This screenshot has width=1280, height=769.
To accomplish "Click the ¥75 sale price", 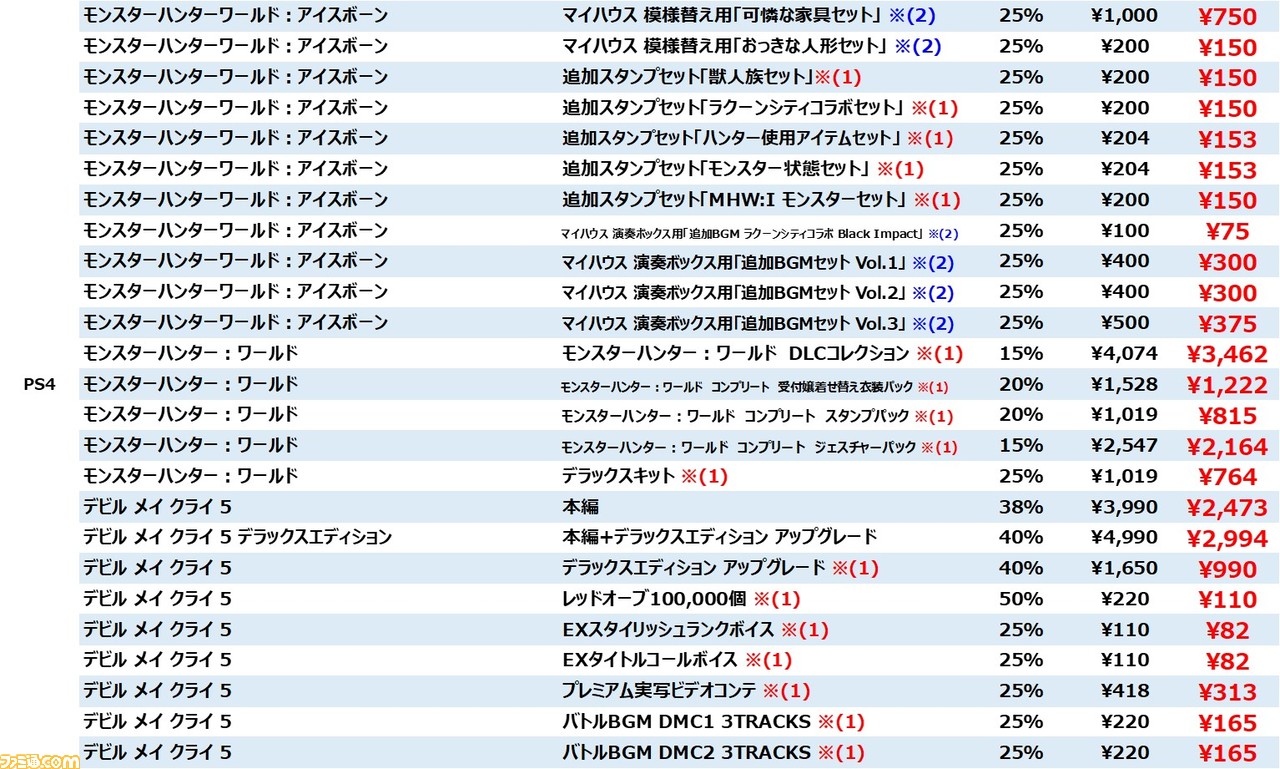I will 1227,231.
